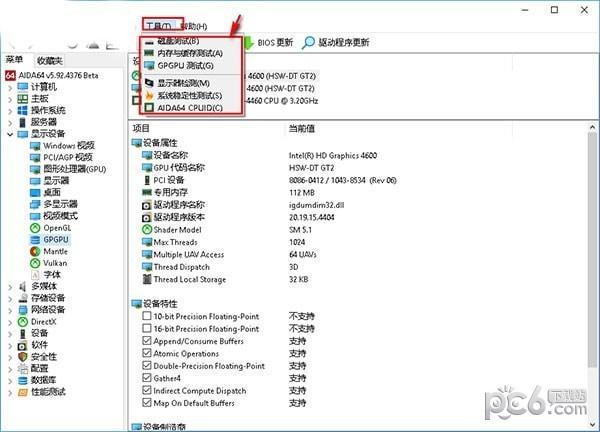Expand the DirectX tree node
The image size is (600, 432).
(10, 322)
